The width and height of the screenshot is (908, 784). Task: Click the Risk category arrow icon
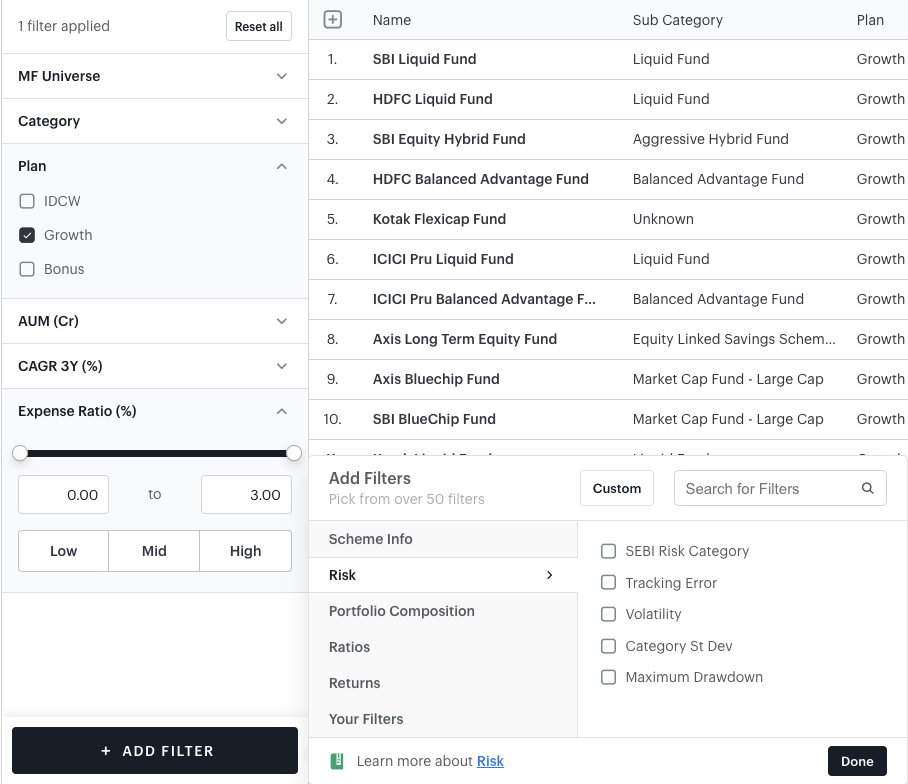pos(550,575)
